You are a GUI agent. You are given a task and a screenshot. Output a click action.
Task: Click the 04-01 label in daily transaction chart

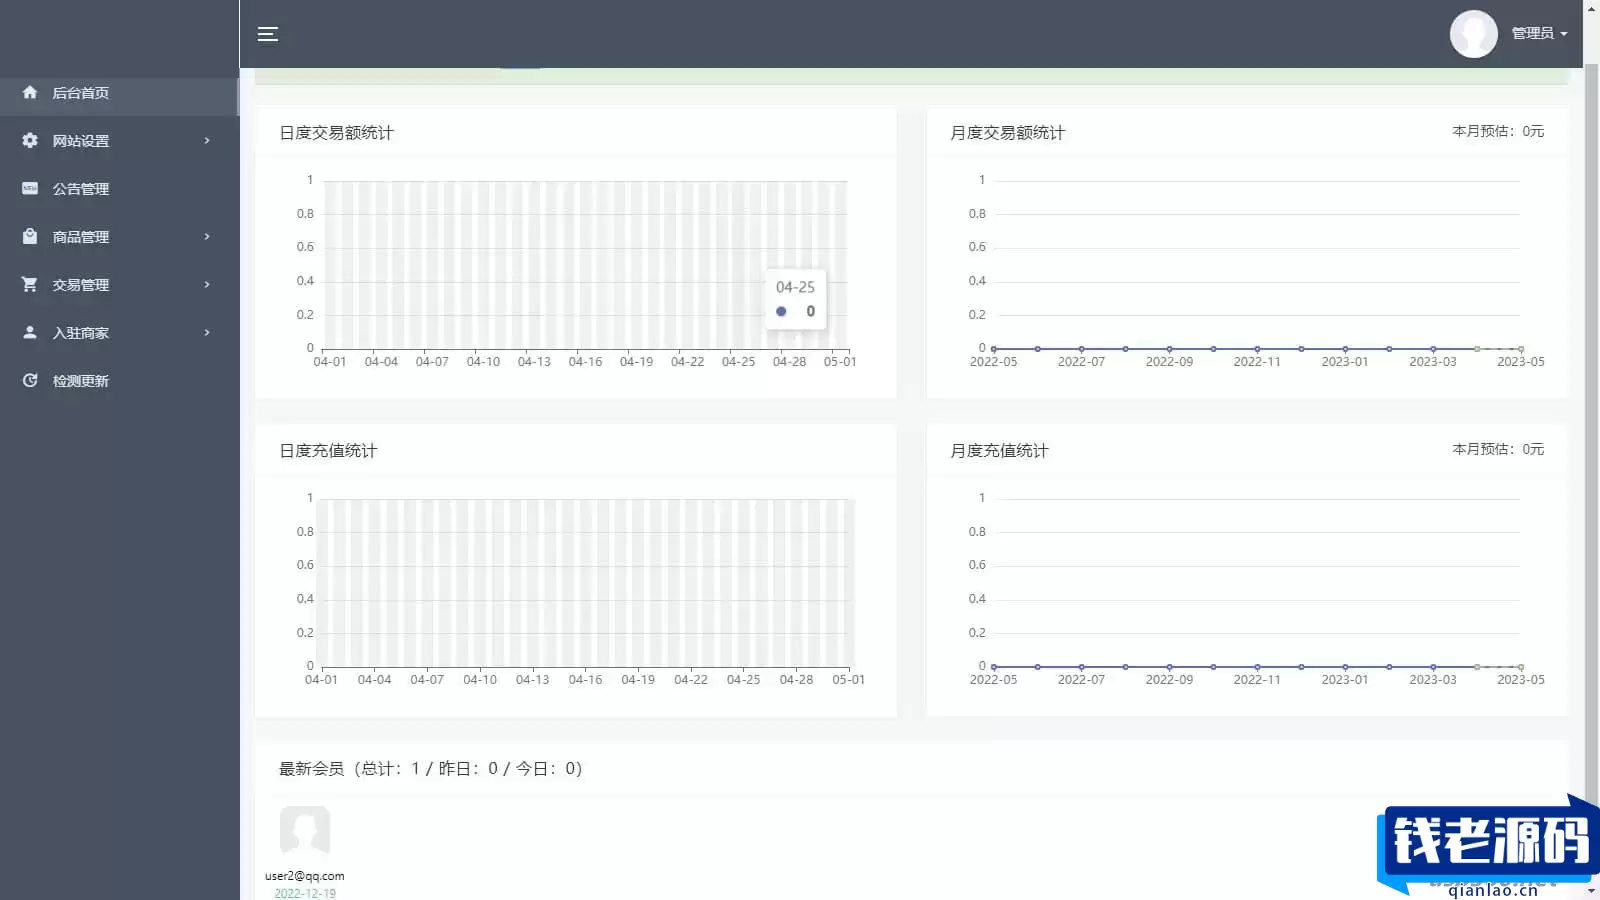click(x=330, y=362)
